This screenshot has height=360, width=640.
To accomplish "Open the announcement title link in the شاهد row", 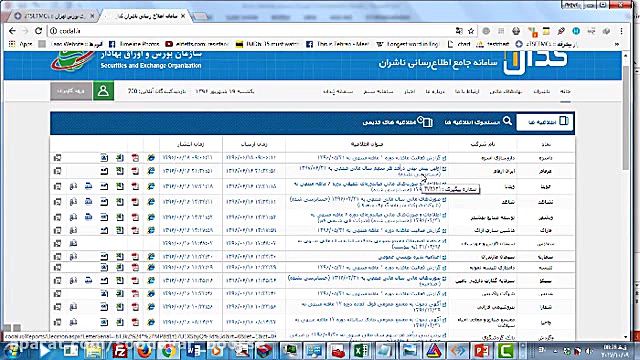I will tap(368, 201).
